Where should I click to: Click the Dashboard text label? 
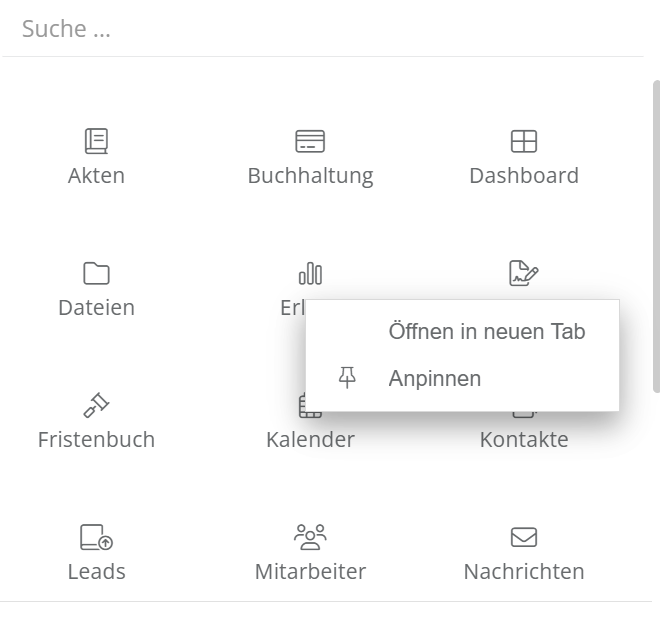point(524,176)
